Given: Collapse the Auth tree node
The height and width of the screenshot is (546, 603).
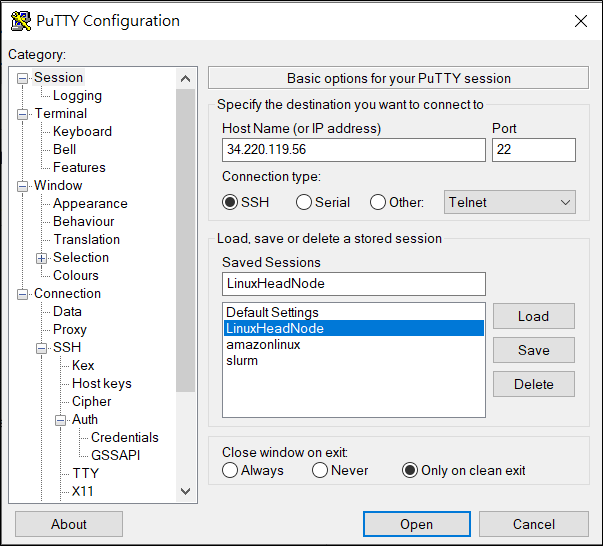Looking at the screenshot, I should tap(61, 420).
